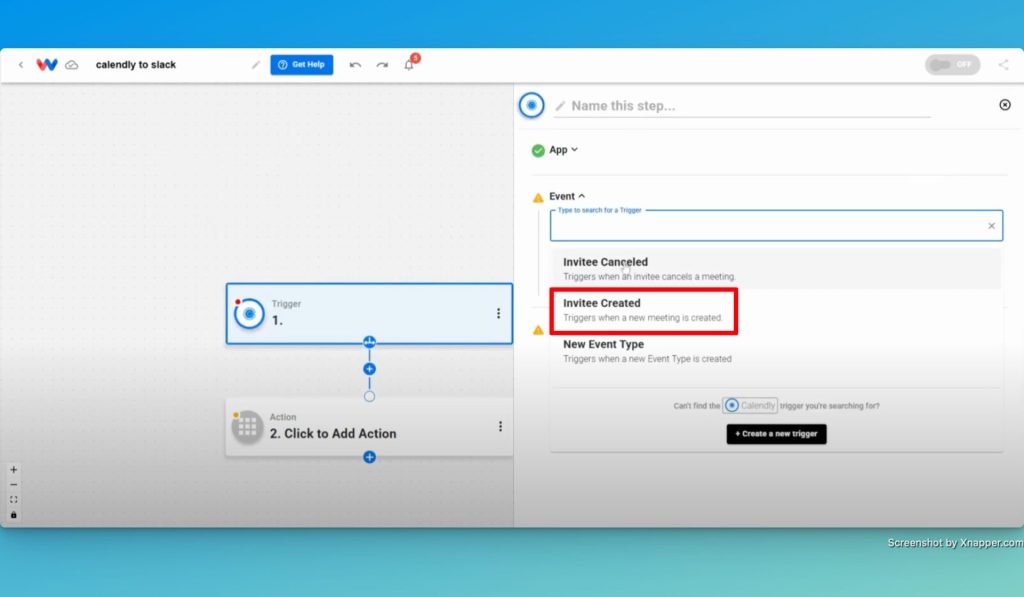Click the empty connector circle above Action

pos(369,396)
